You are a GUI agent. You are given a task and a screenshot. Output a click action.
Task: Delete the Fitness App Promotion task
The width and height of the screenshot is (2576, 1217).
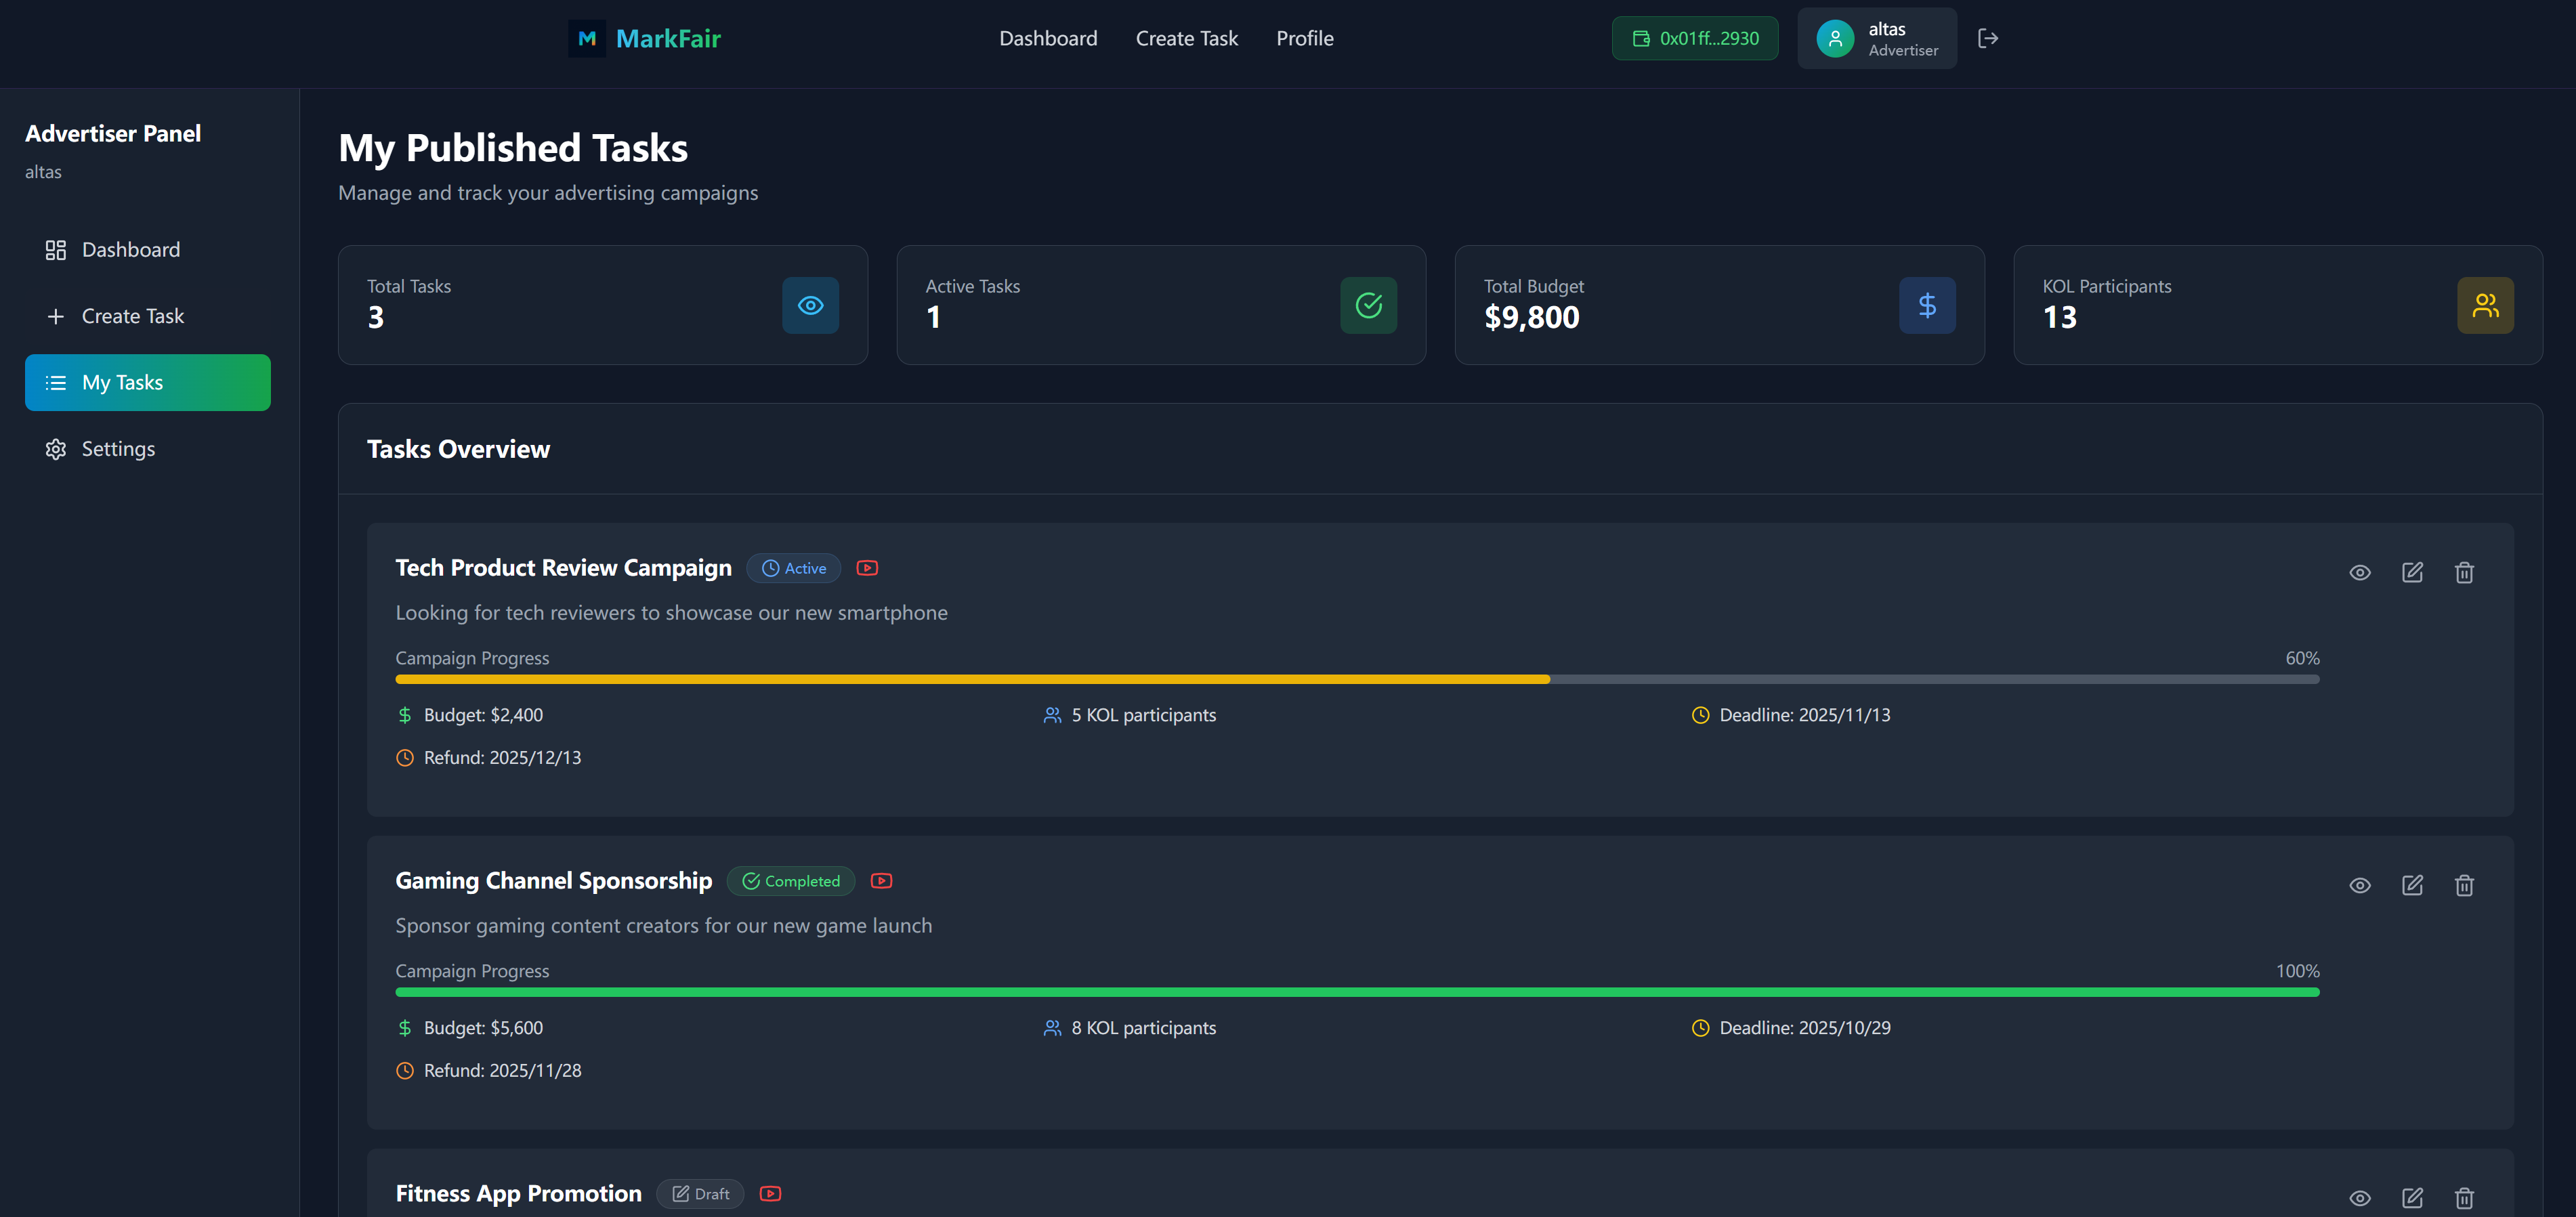[2464, 1197]
